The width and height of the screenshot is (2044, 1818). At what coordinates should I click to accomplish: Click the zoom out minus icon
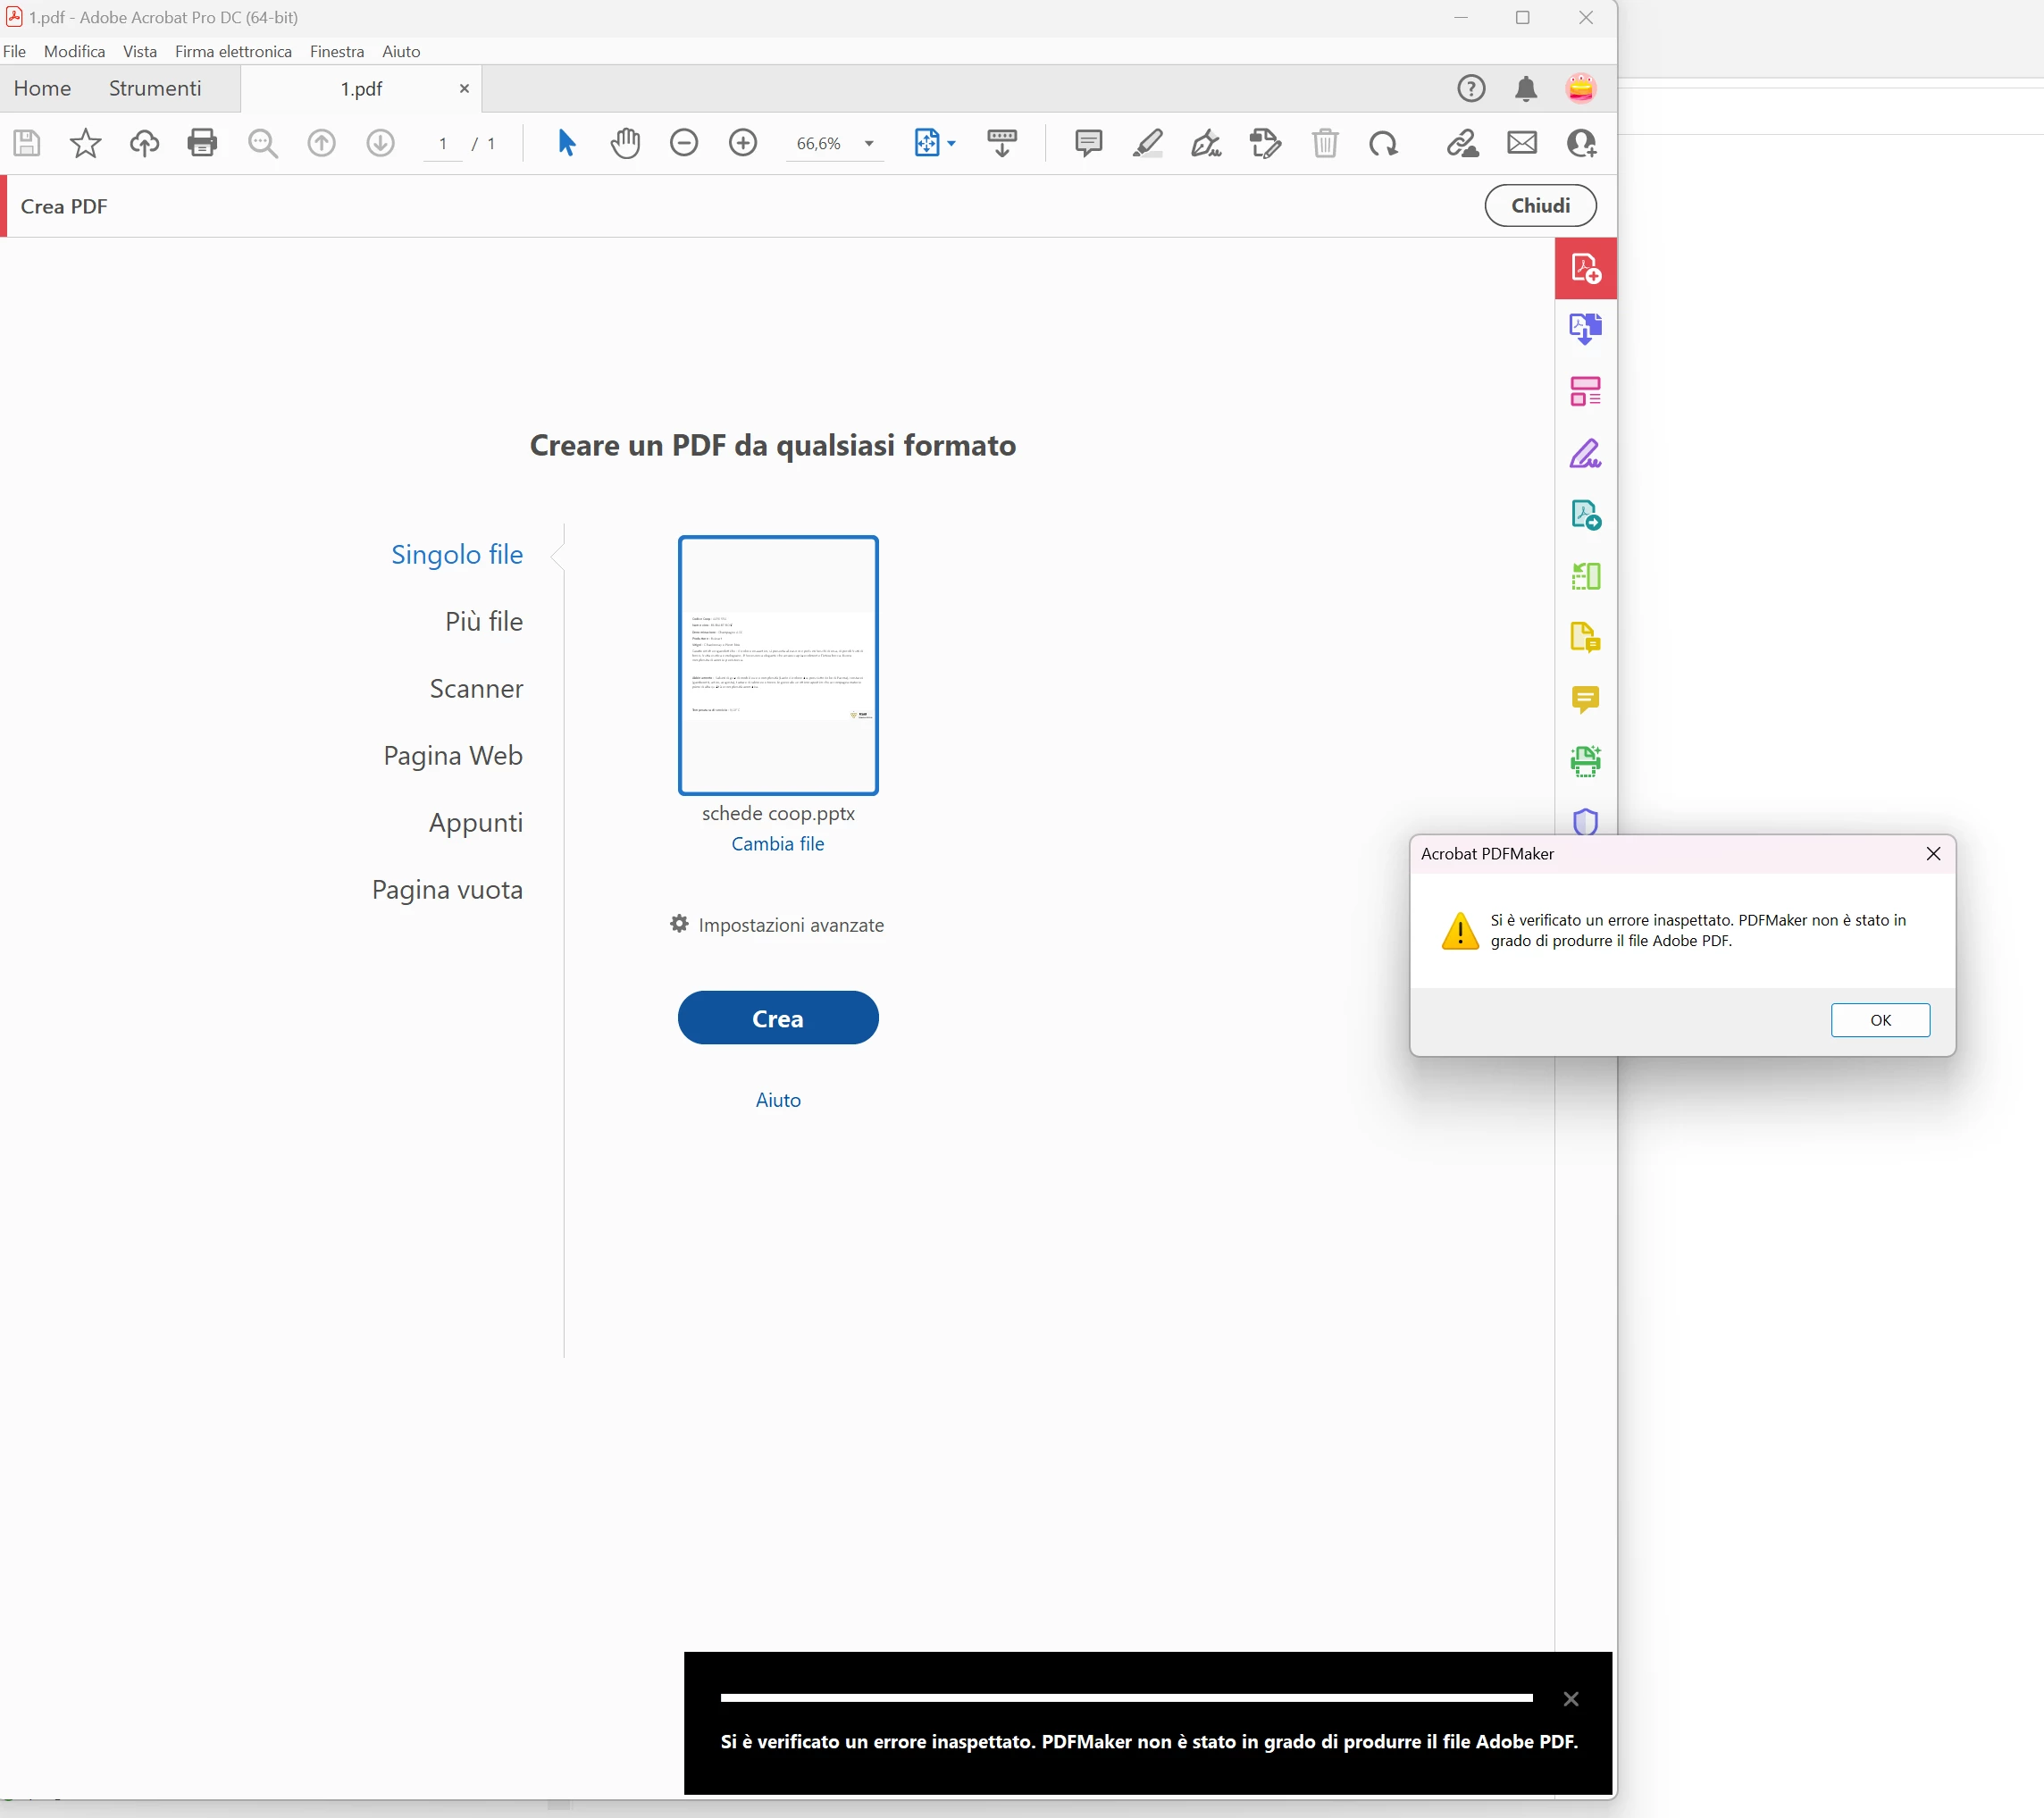pos(684,143)
